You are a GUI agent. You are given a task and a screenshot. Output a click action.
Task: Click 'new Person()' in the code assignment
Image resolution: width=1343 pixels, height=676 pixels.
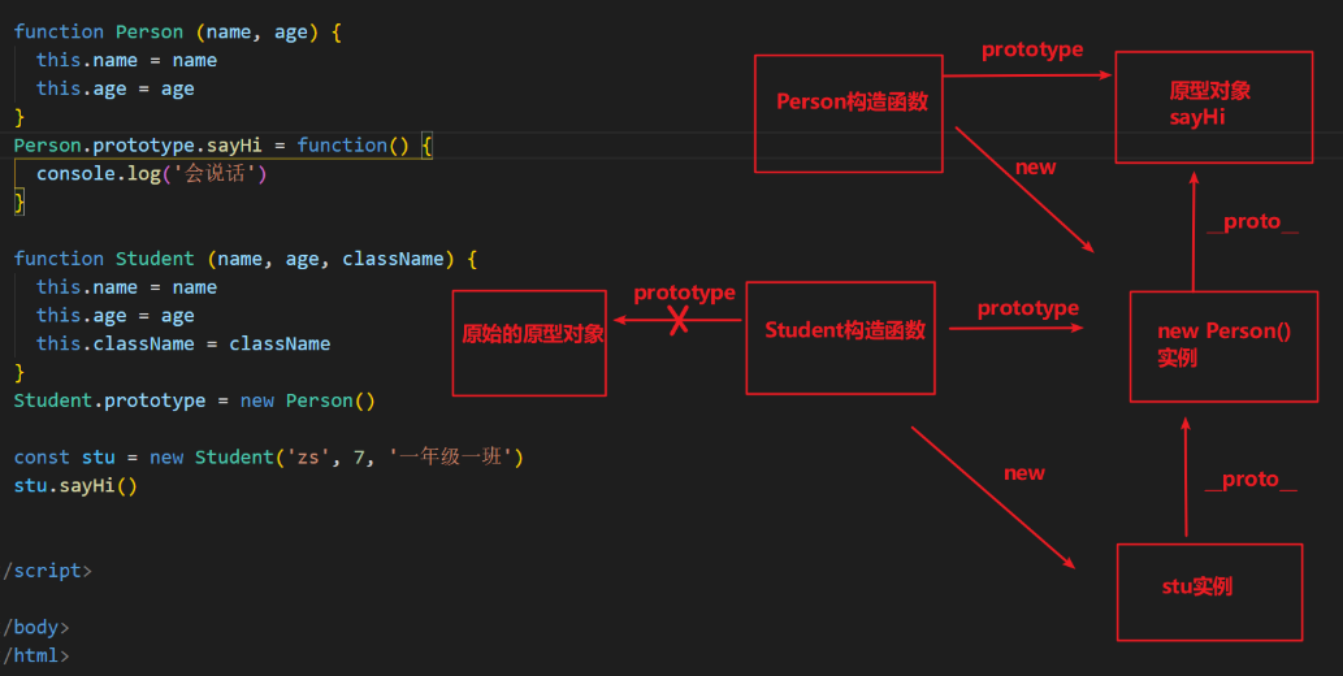coord(308,401)
